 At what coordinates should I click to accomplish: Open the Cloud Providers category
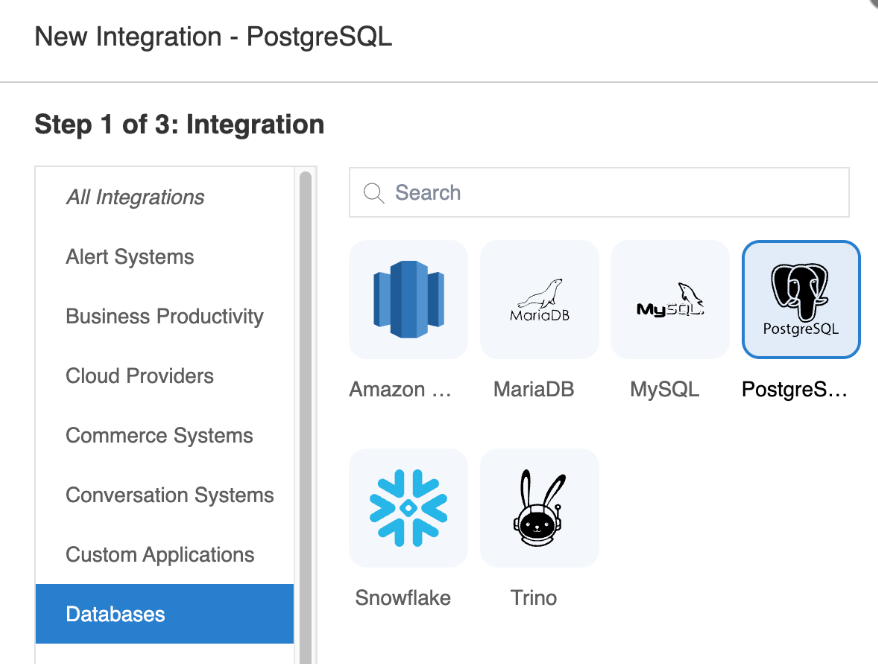[165, 376]
